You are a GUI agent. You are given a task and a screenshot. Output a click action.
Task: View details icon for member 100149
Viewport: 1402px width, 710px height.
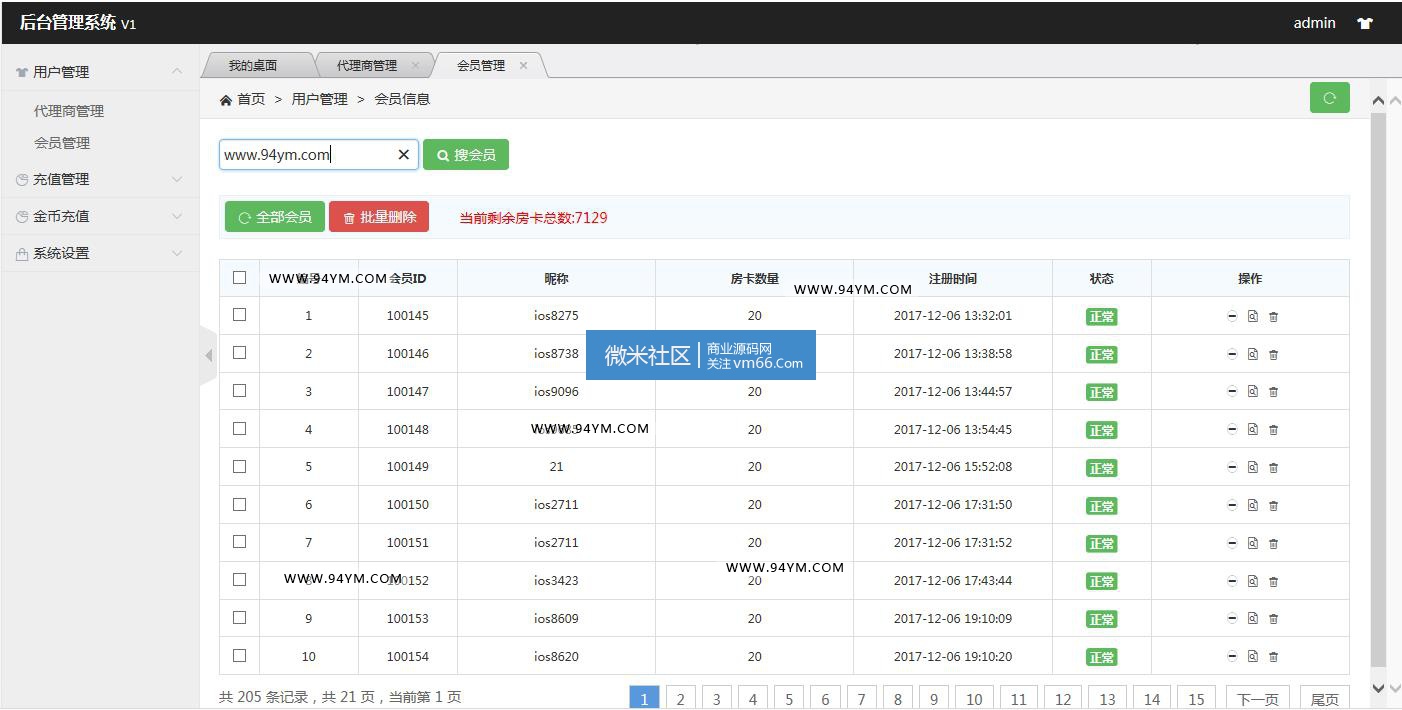coord(1252,467)
